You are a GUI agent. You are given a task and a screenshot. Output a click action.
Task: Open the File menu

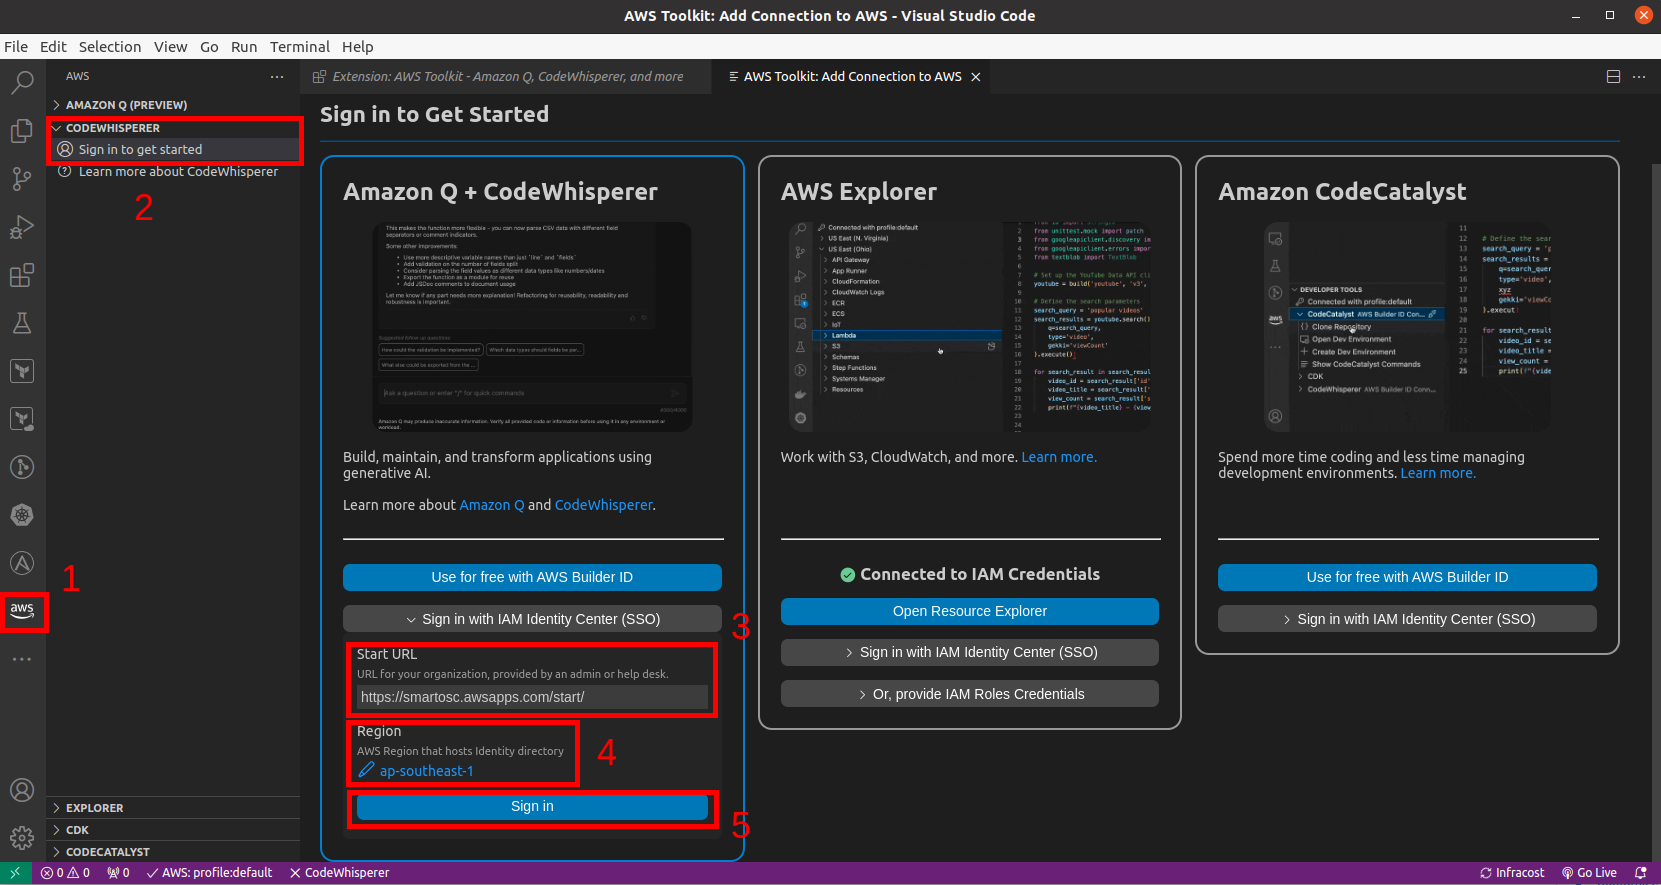(16, 47)
